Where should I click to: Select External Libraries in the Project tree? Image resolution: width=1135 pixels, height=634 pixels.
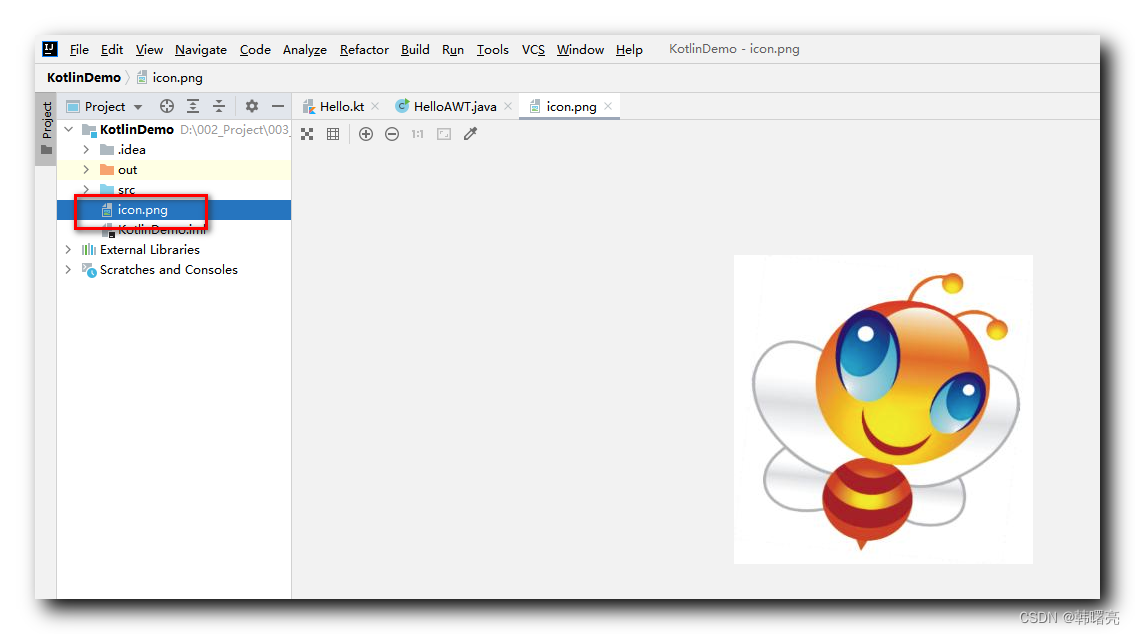(x=150, y=249)
